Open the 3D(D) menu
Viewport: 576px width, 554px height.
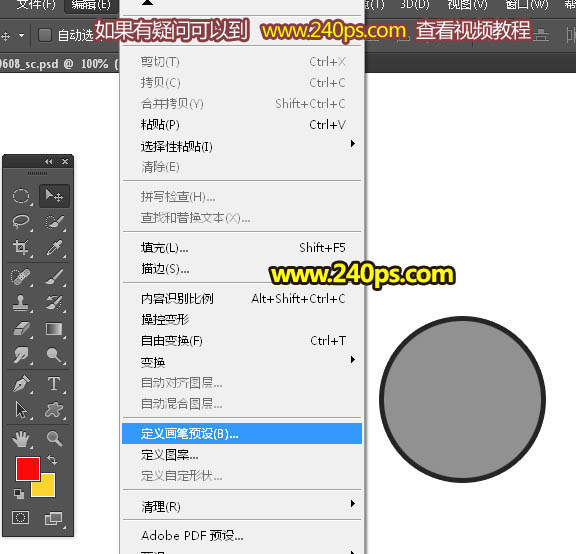coord(414,4)
